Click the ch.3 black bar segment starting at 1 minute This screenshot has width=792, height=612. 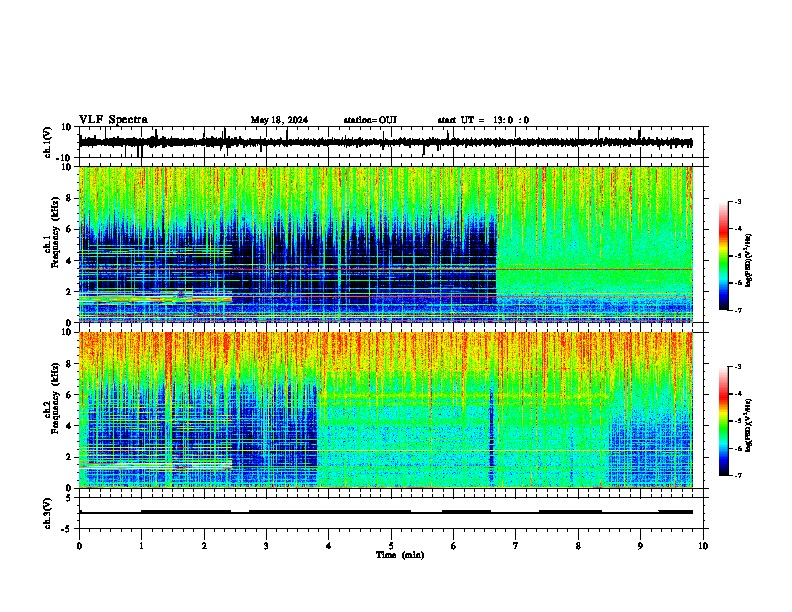[186, 512]
